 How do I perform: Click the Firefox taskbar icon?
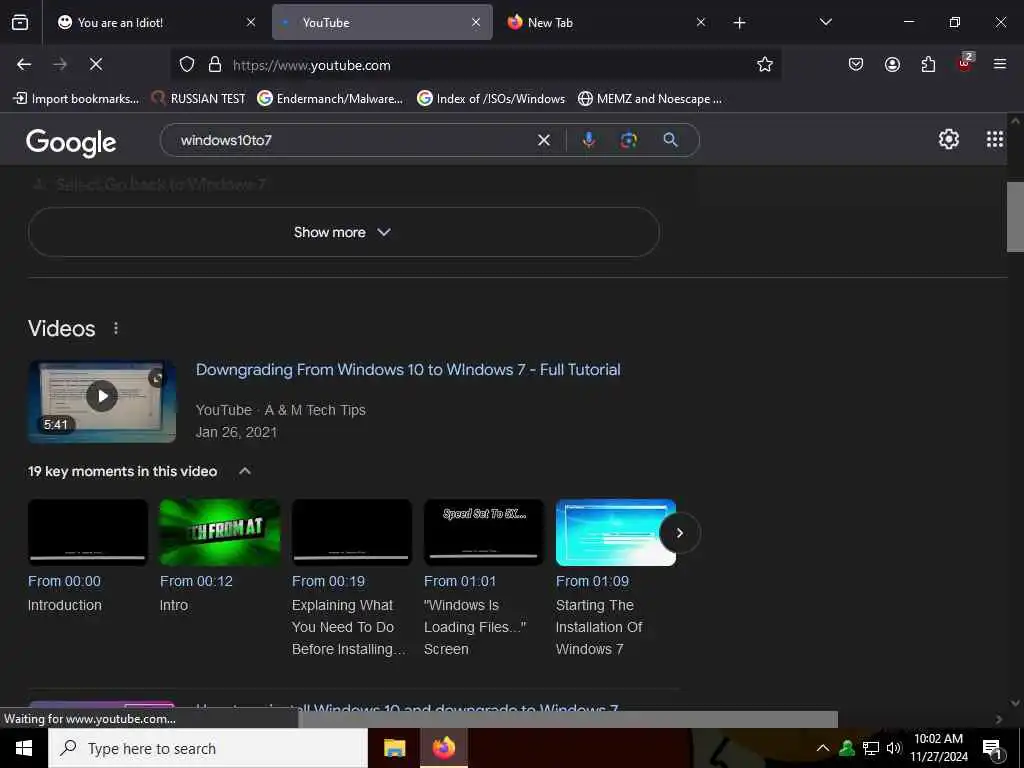click(444, 748)
